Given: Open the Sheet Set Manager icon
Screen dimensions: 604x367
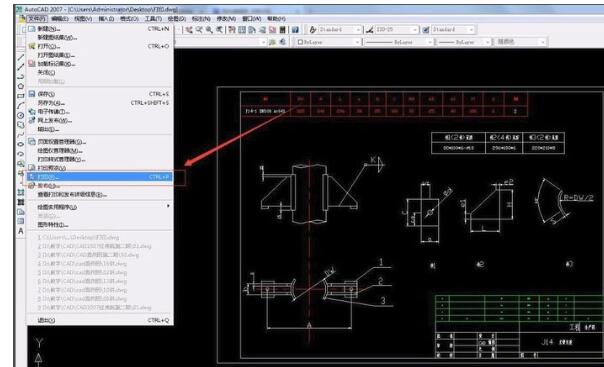Looking at the screenshot, I should (262, 30).
